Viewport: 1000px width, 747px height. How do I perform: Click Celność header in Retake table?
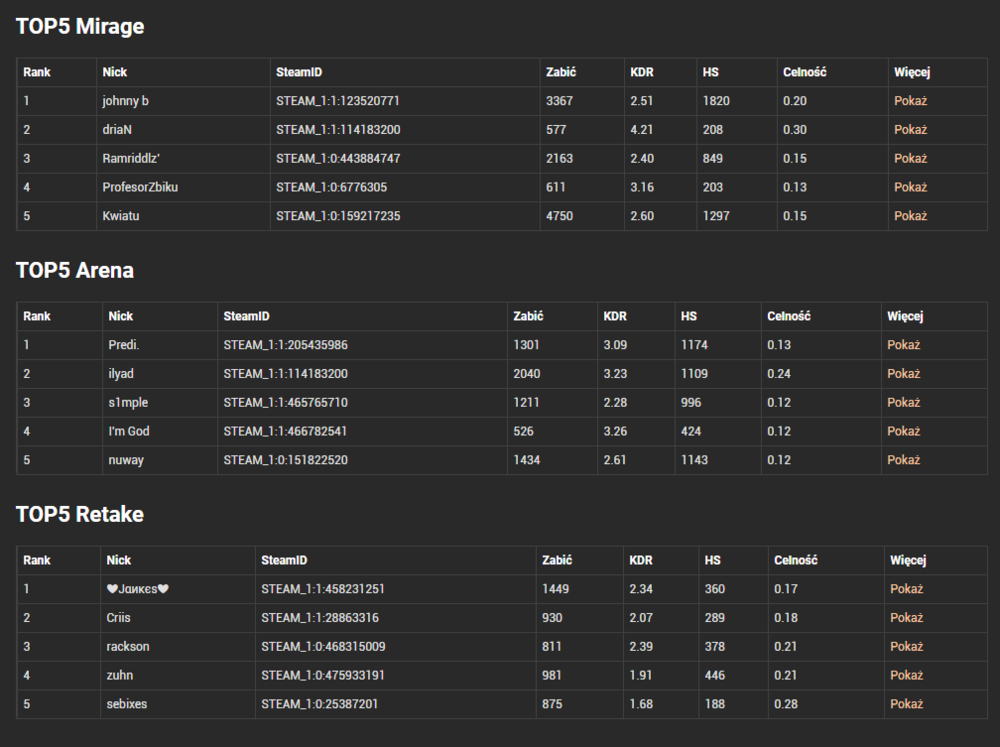tap(795, 560)
